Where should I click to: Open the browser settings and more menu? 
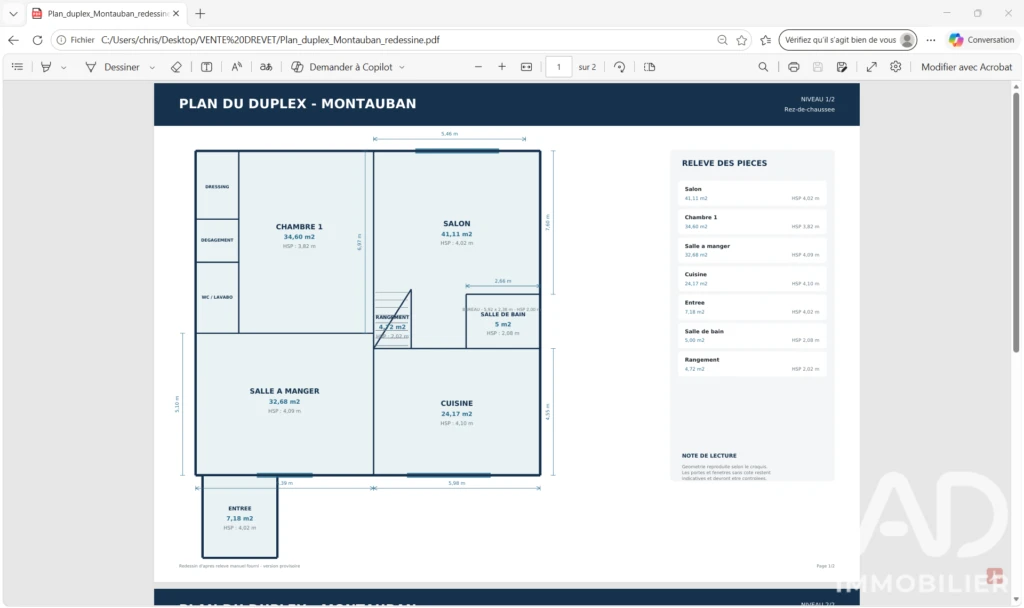pyautogui.click(x=931, y=40)
